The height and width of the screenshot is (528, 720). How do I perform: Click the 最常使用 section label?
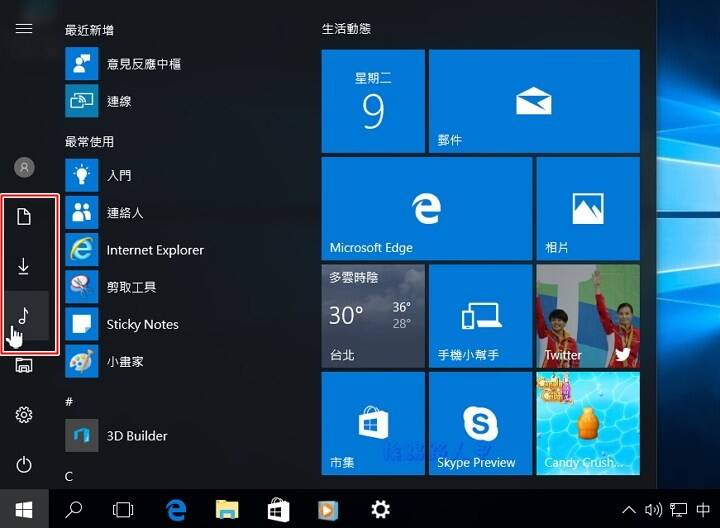[90, 141]
